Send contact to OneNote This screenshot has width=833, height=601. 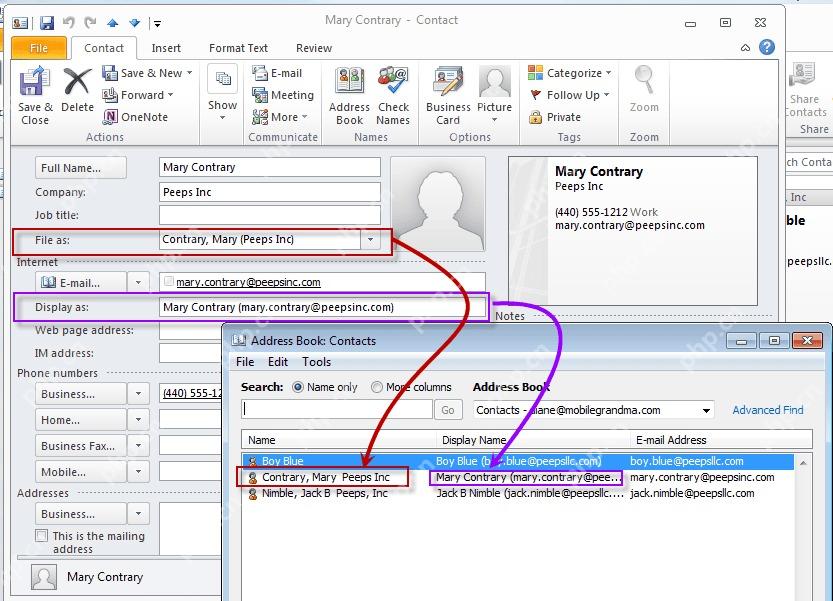[x=135, y=117]
